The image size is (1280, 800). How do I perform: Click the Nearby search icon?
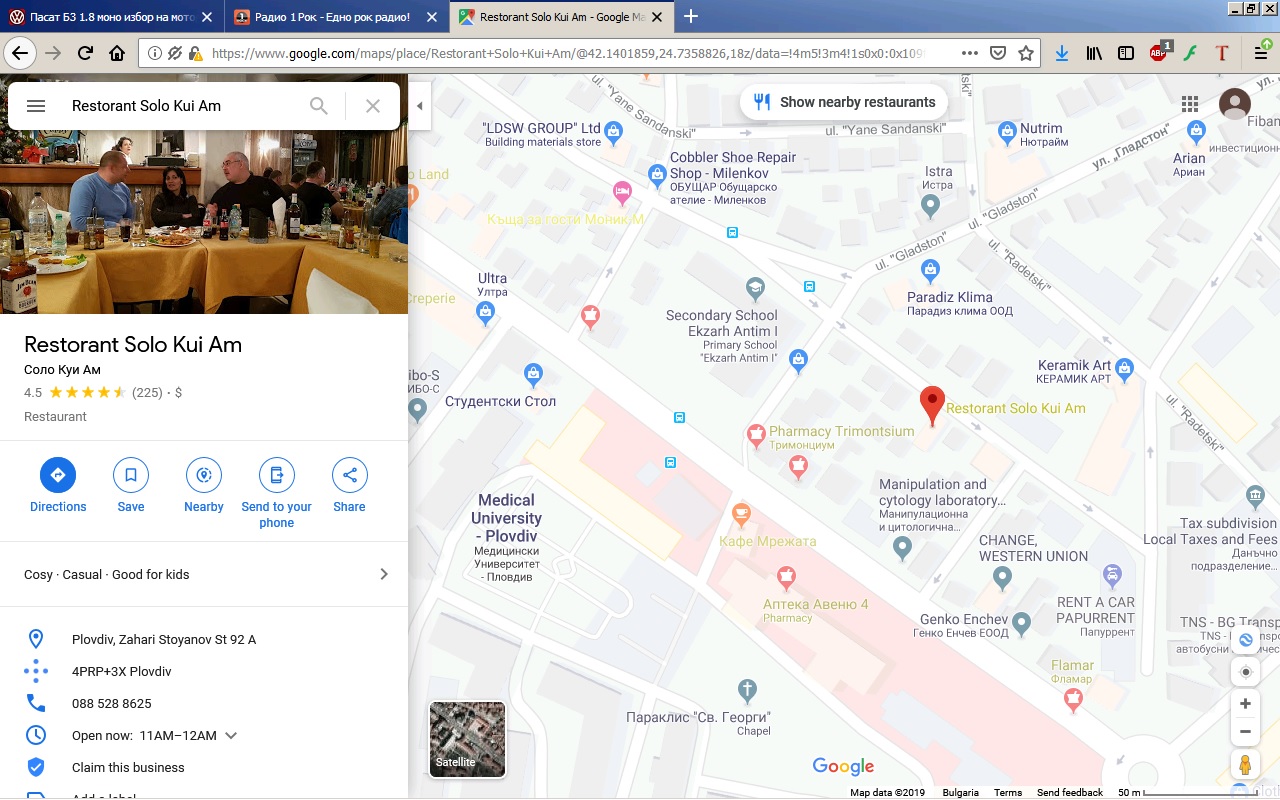[x=204, y=475]
